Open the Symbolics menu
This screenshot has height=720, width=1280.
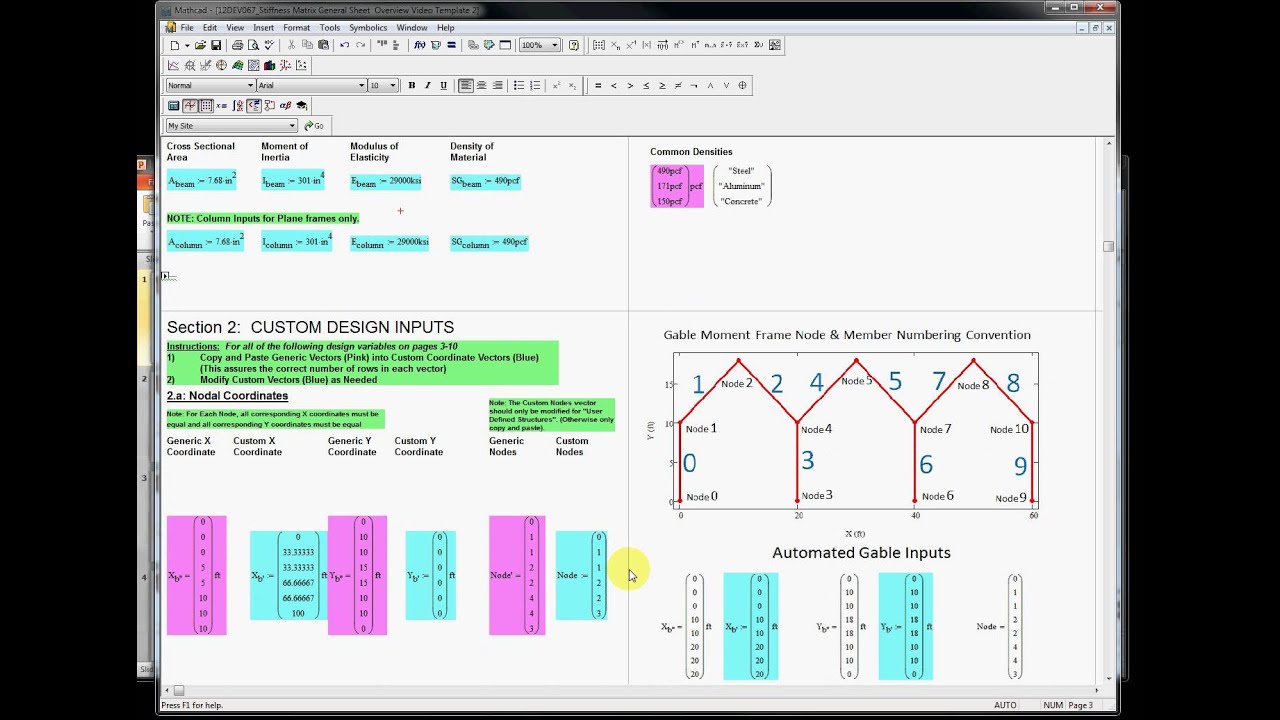367,28
